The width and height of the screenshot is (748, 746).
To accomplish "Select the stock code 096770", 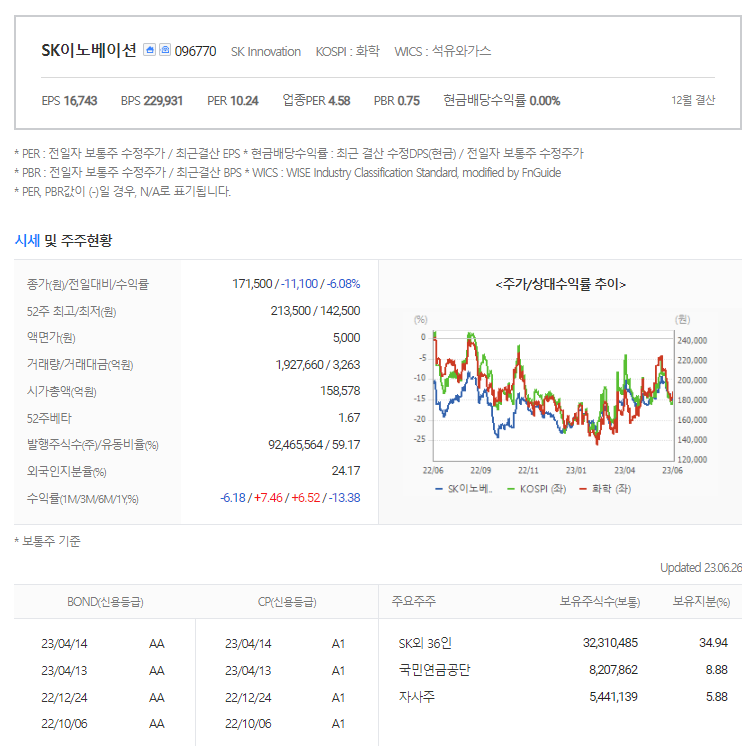I will (x=195, y=51).
